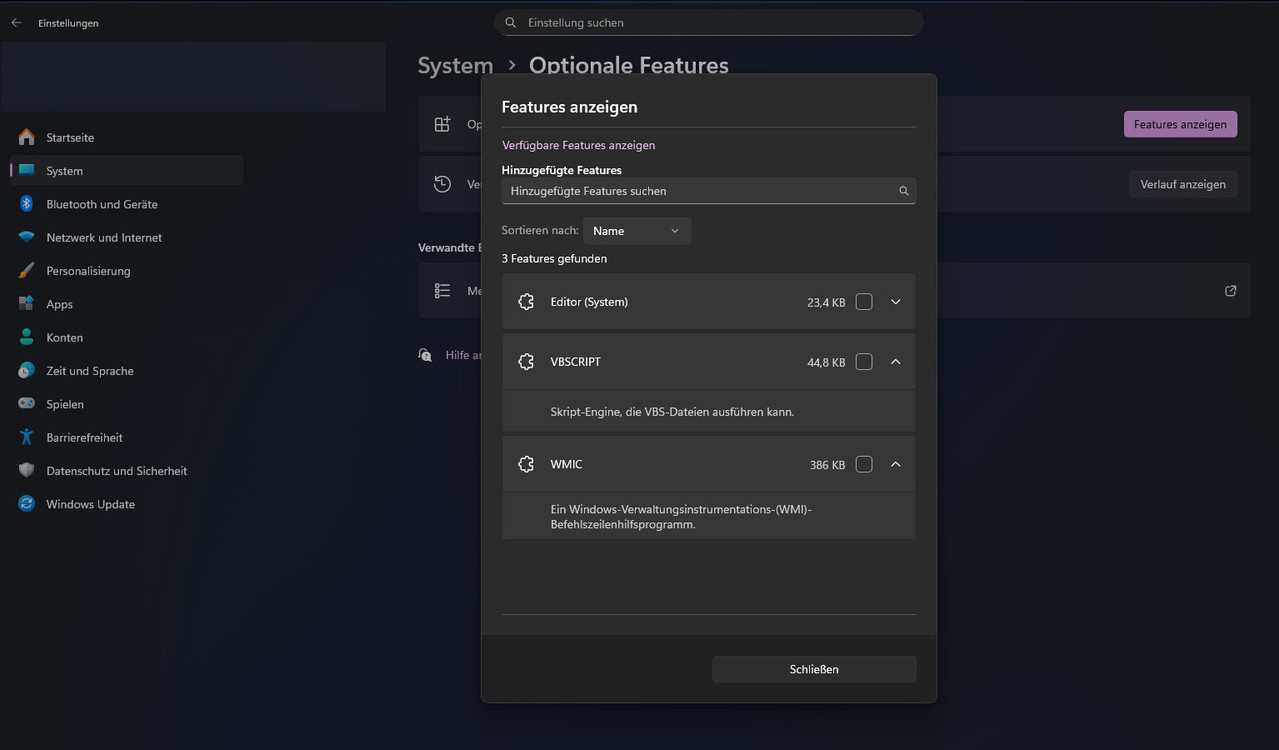Screen dimensions: 1279x750
Task: Click the Startseite home icon
Action: [26, 137]
